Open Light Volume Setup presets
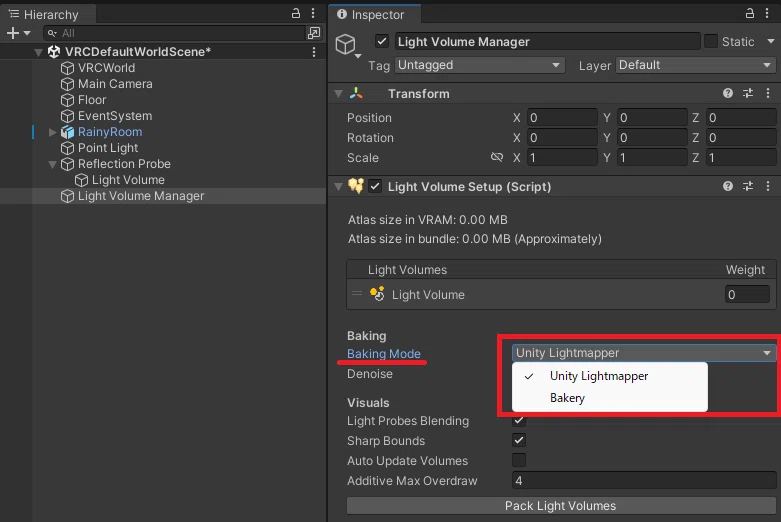781x522 pixels. 748,186
